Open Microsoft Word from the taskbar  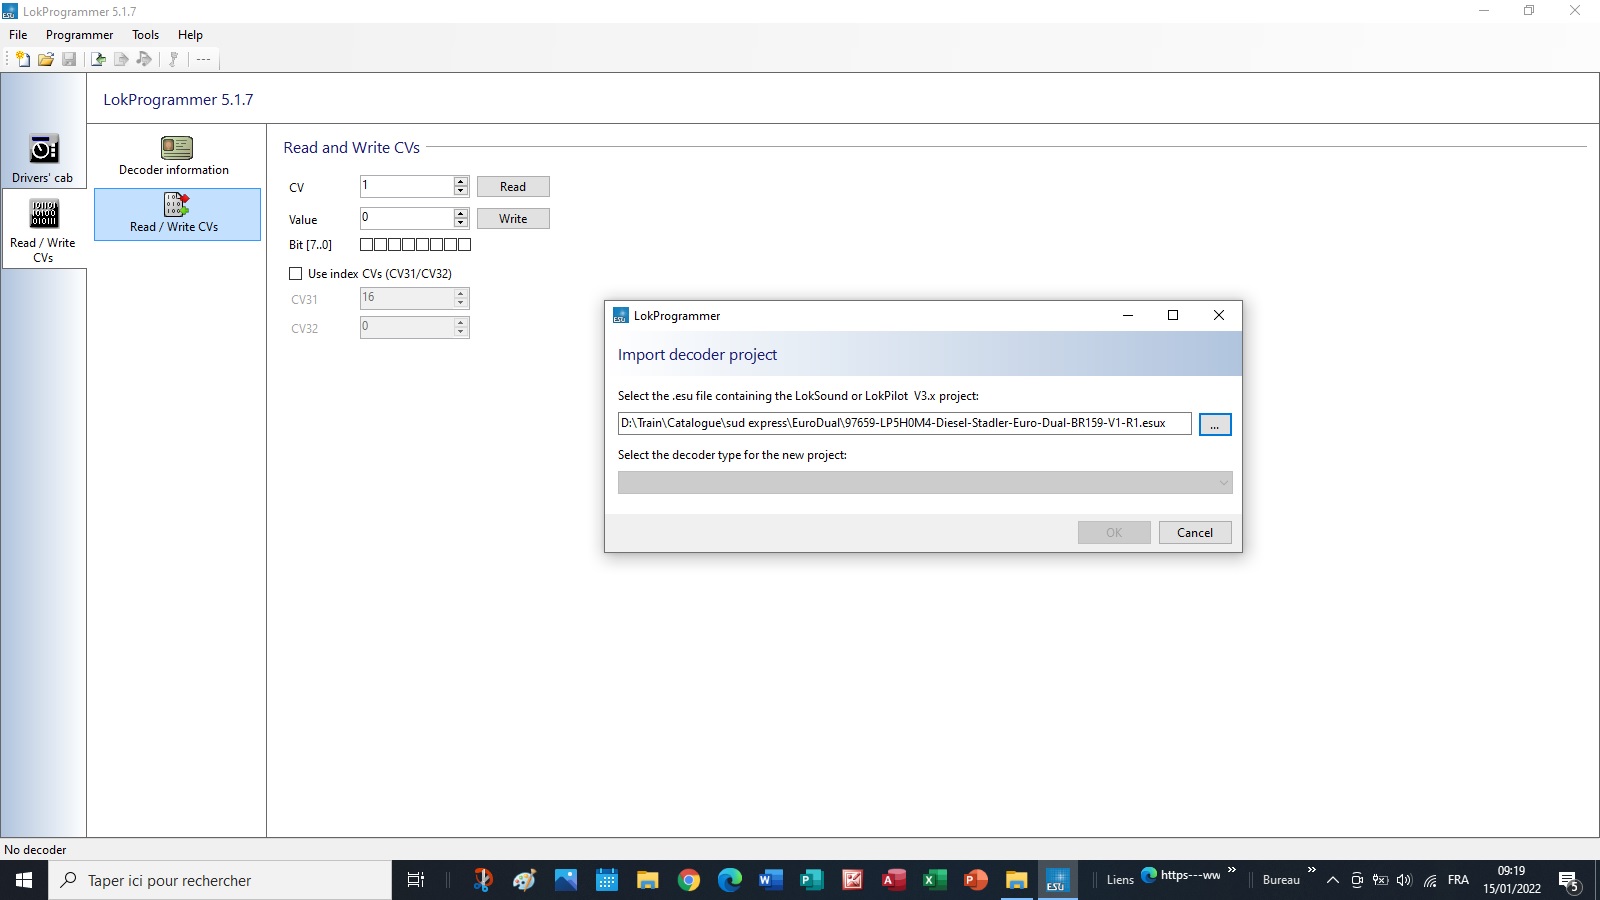(x=770, y=880)
